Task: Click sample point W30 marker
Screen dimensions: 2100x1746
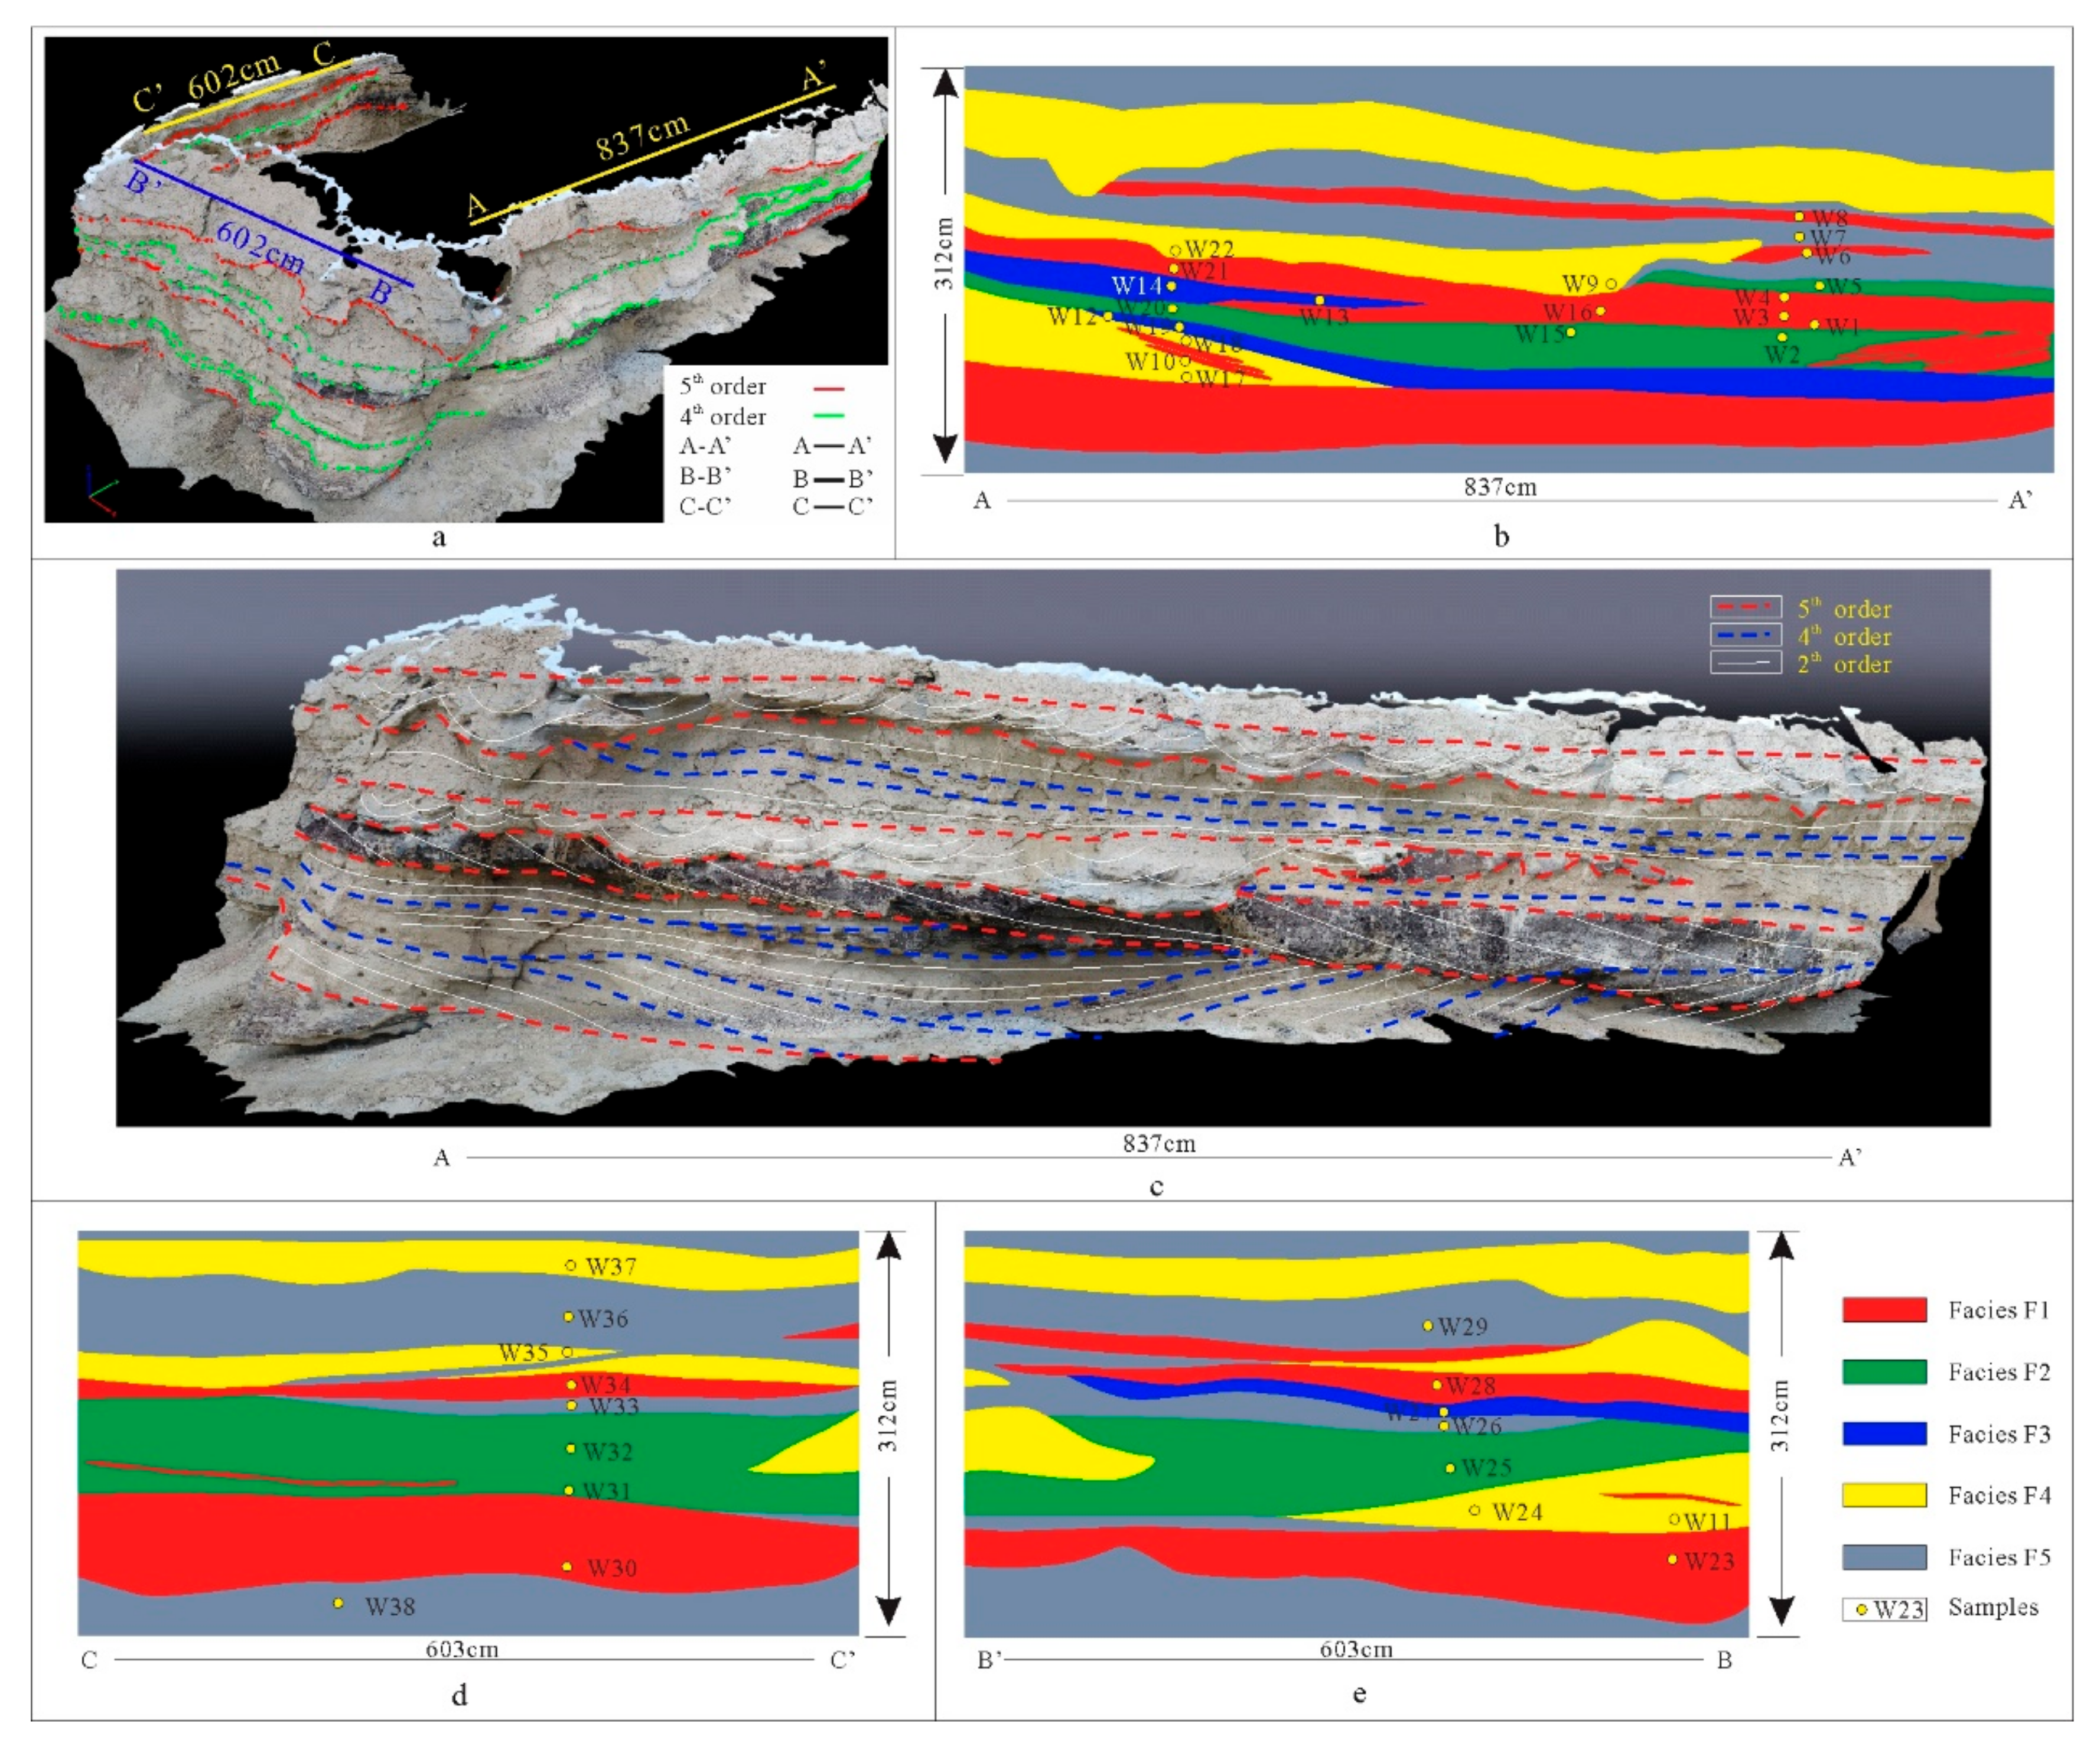Action: tap(567, 1566)
